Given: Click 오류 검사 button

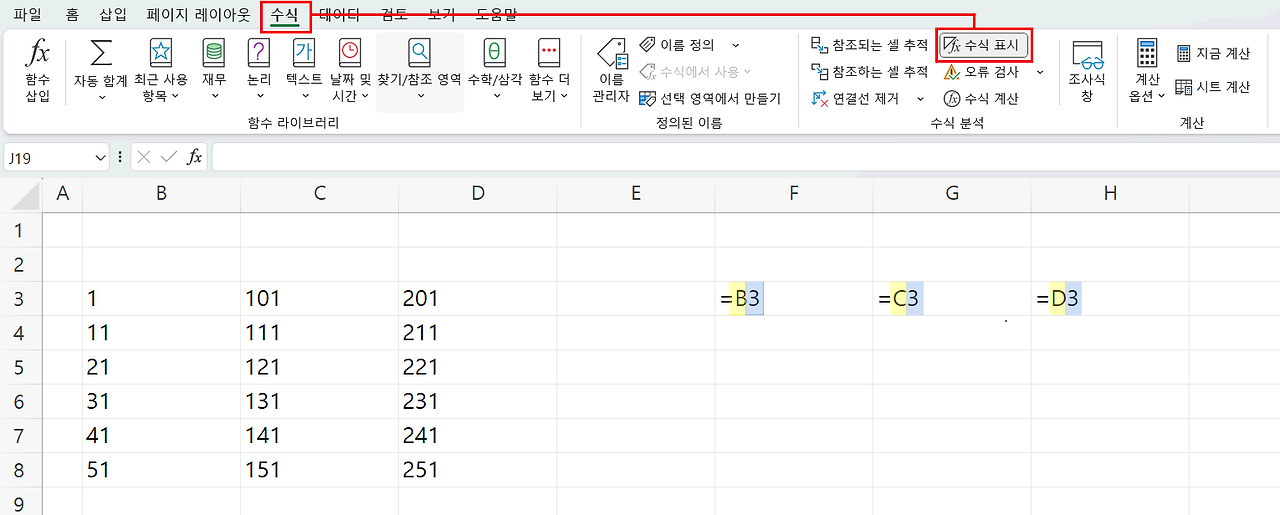Looking at the screenshot, I should [x=981, y=72].
